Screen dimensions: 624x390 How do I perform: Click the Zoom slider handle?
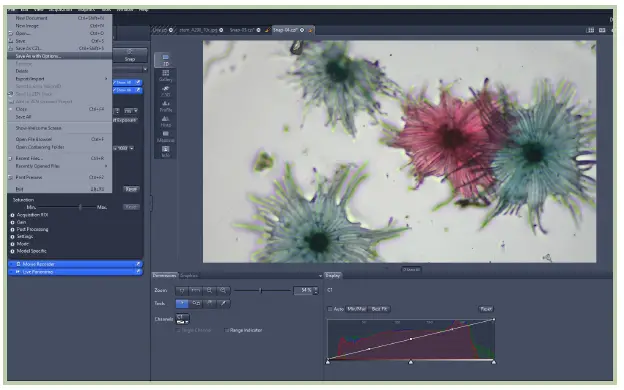[261, 291]
